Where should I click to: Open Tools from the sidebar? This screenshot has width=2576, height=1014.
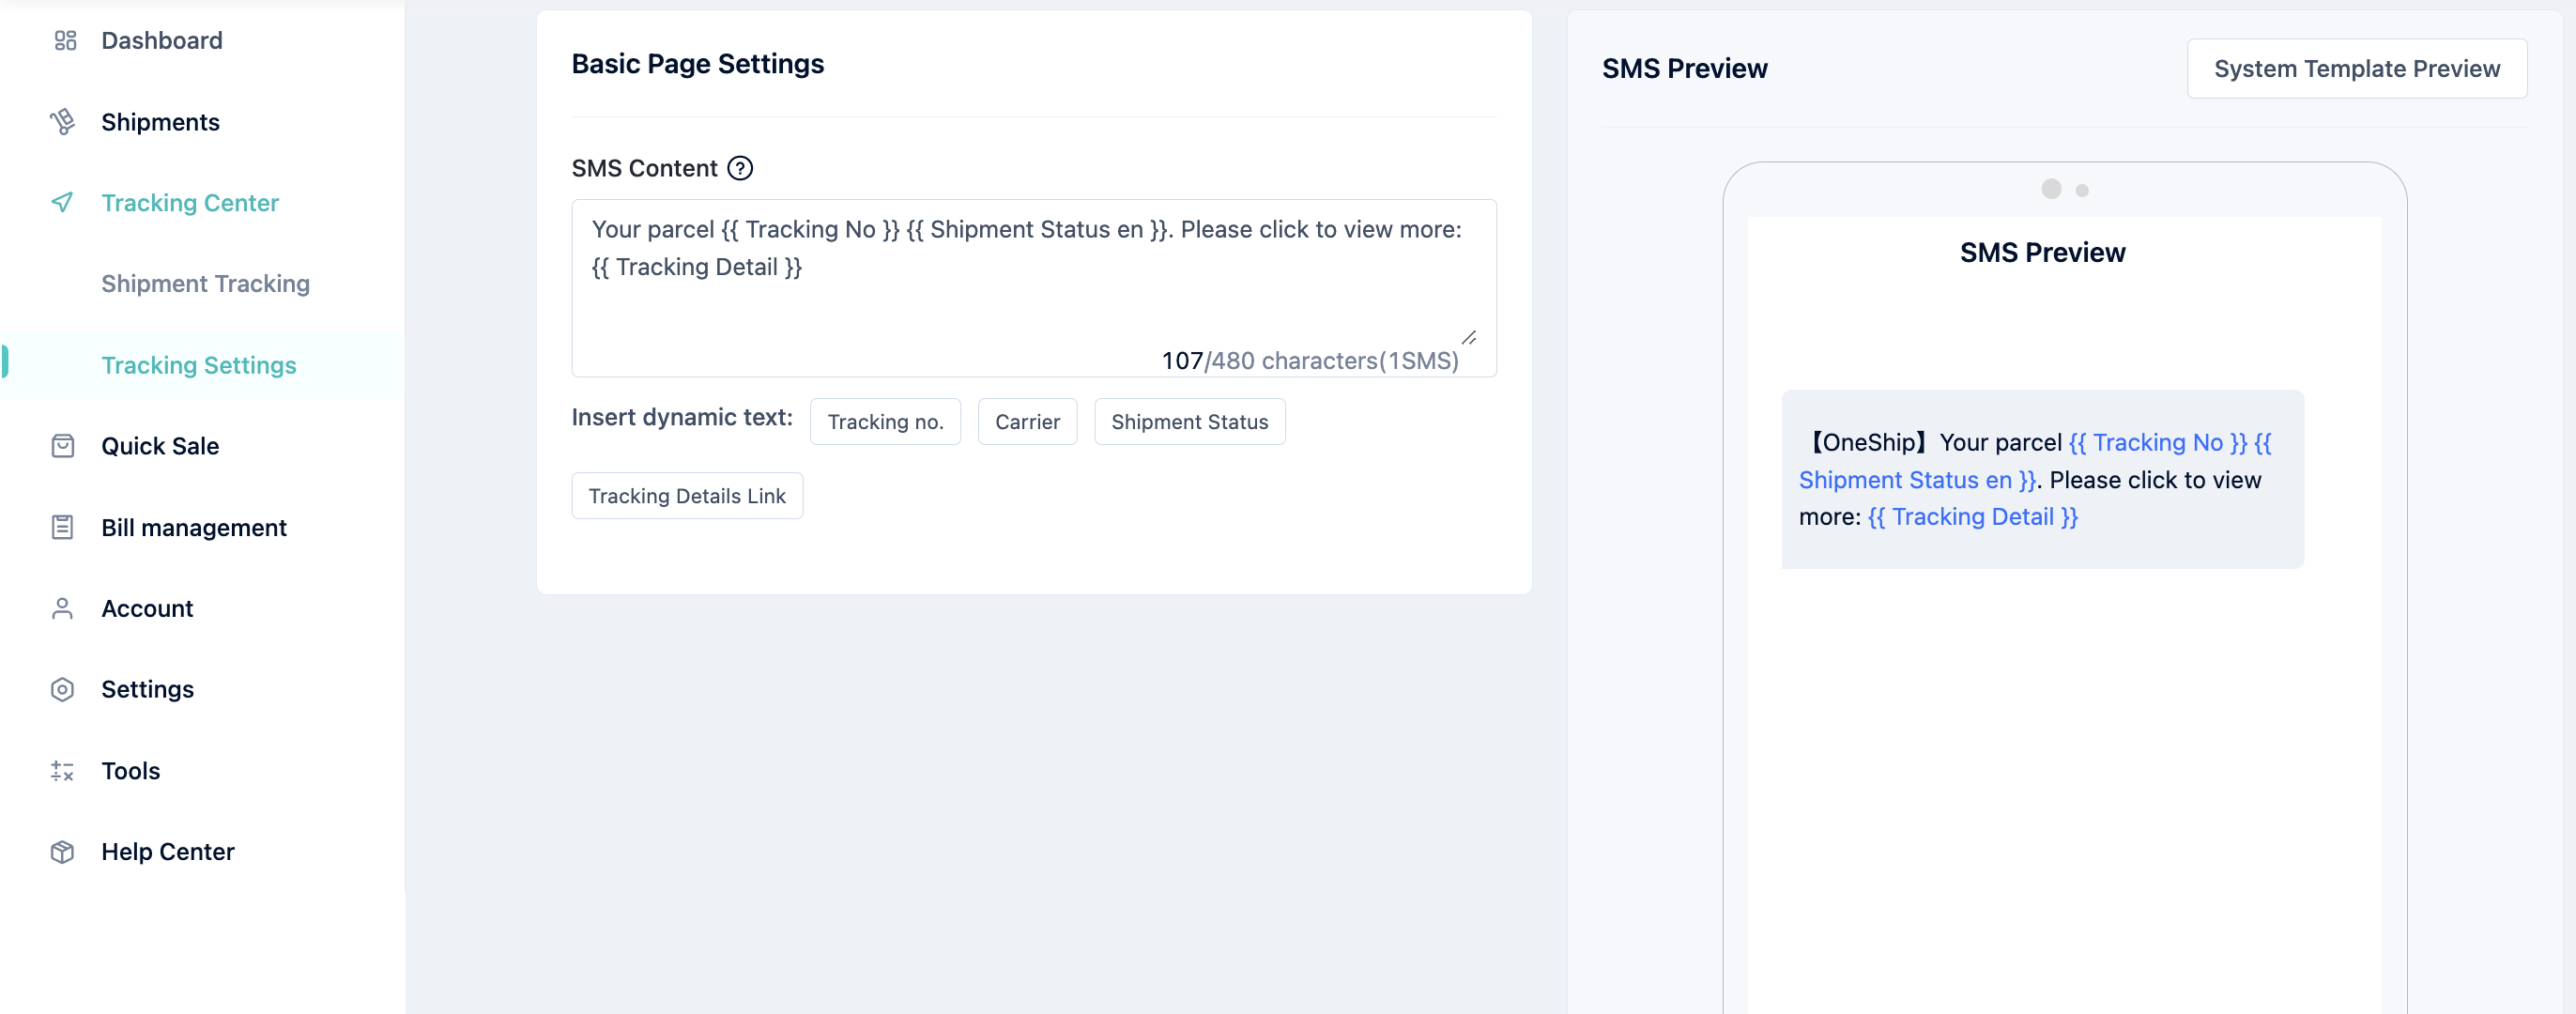point(130,771)
